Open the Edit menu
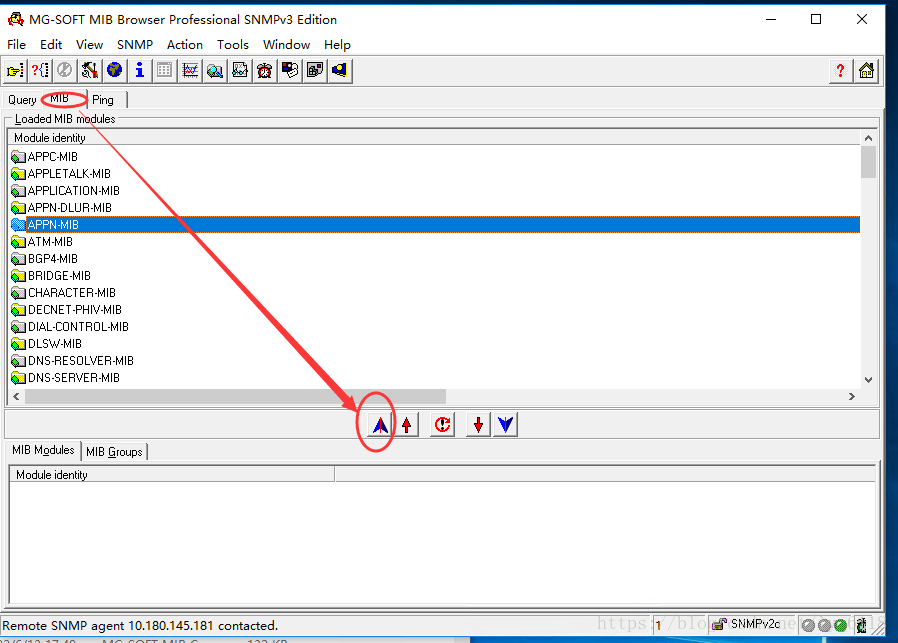 pyautogui.click(x=51, y=45)
